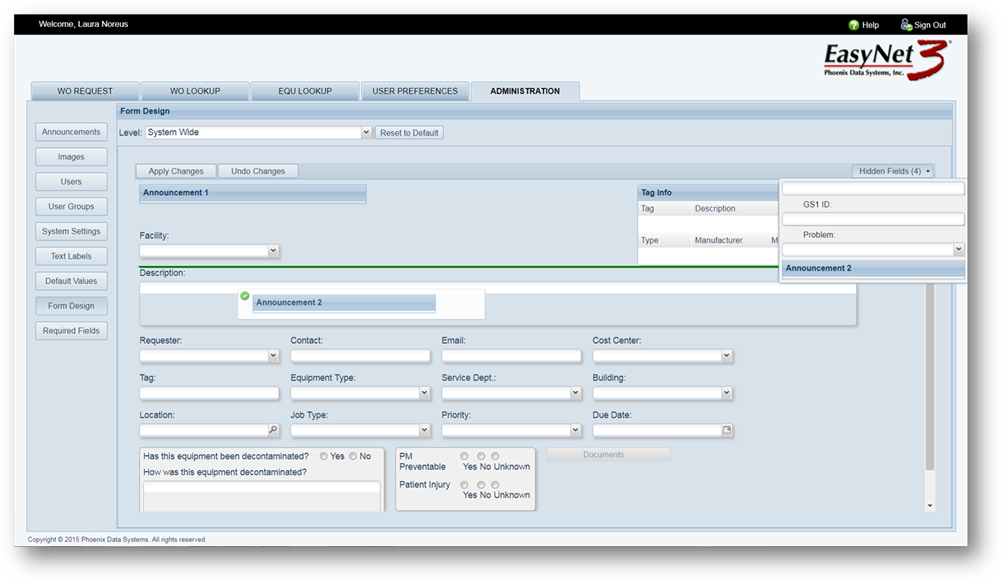Open the Hidden Fields (4) dropdown
The width and height of the screenshot is (1002, 582).
click(x=894, y=171)
